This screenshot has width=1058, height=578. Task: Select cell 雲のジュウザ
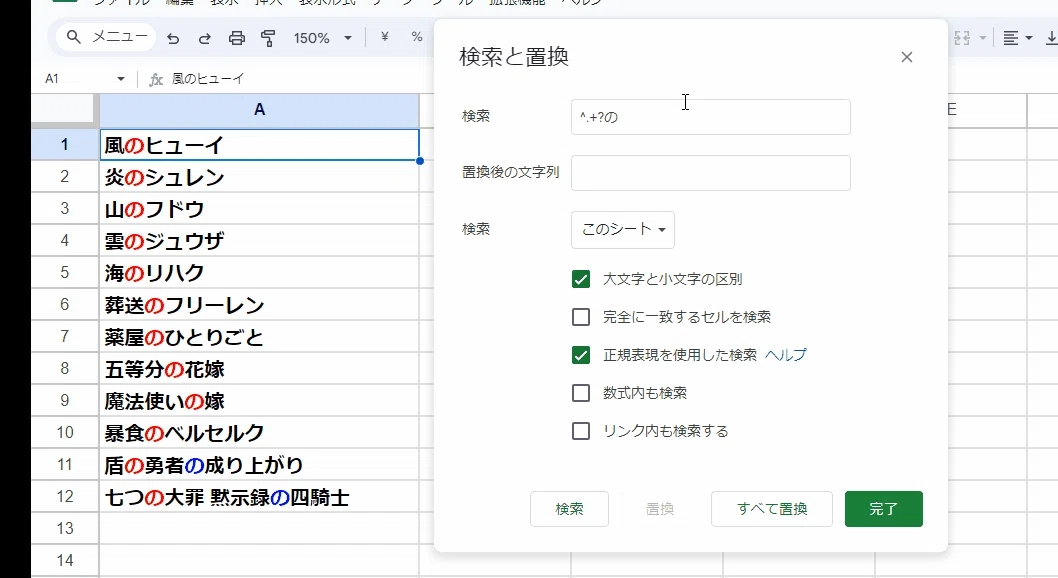click(259, 241)
